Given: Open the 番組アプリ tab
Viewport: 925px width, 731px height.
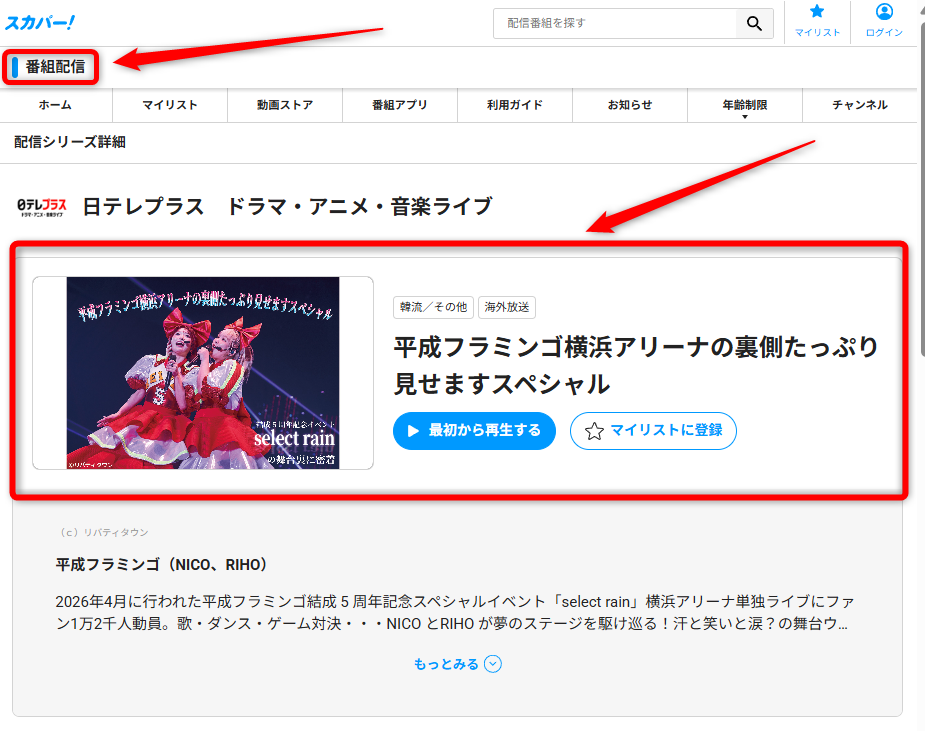Looking at the screenshot, I should (x=400, y=105).
